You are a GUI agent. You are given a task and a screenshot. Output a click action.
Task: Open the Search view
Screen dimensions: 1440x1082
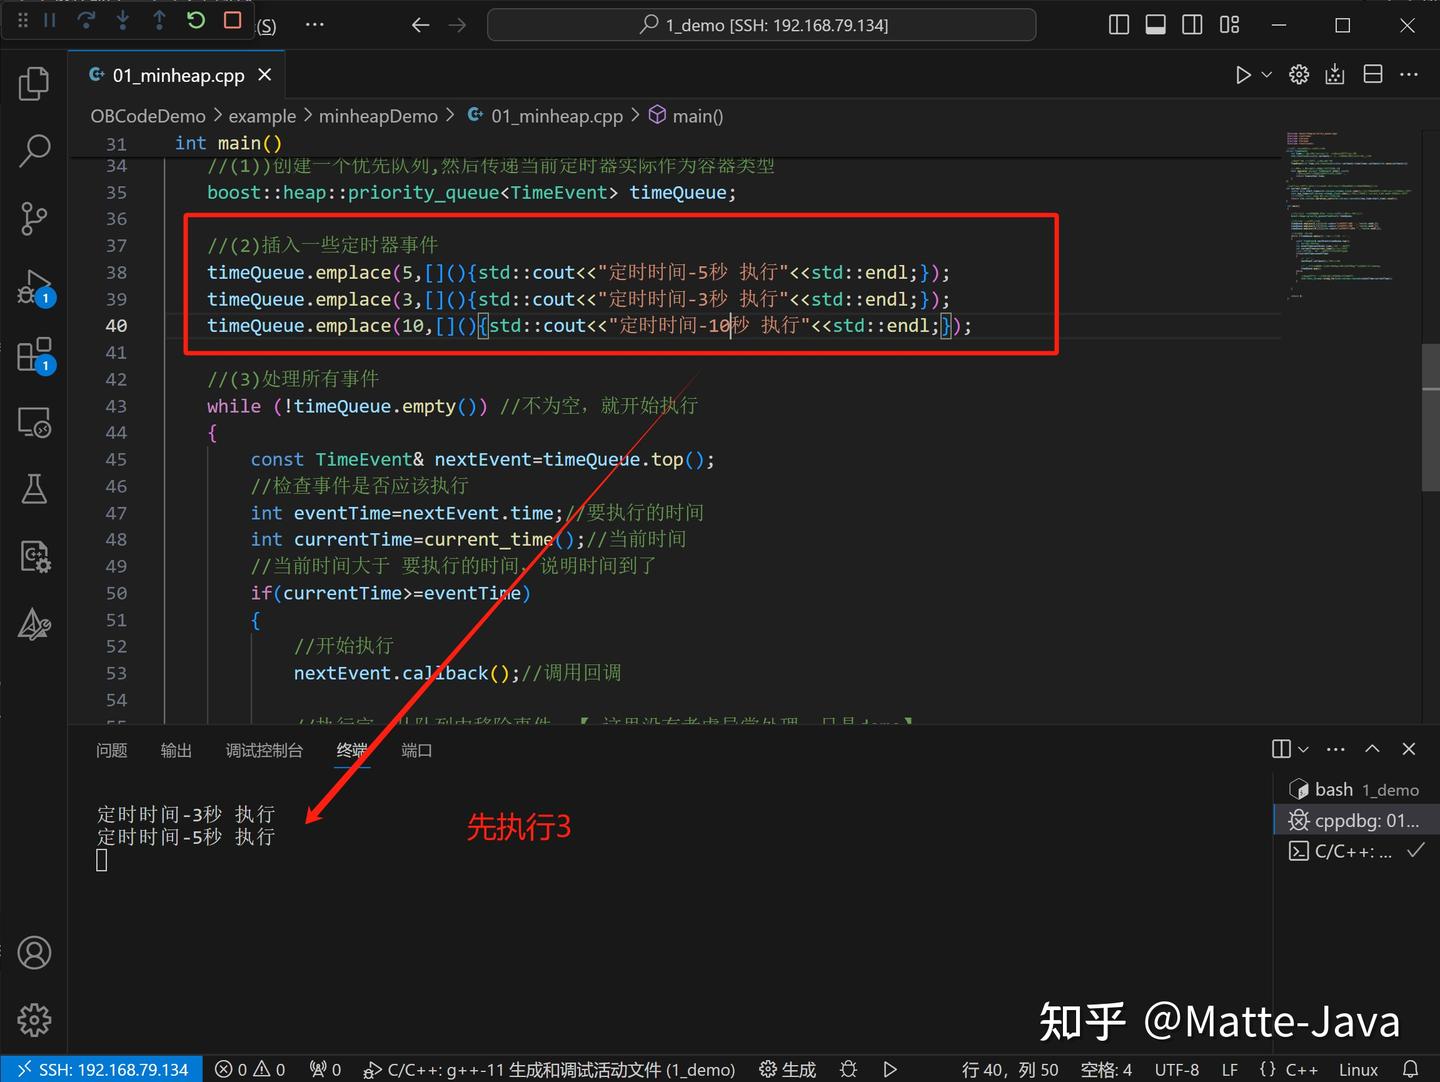click(34, 150)
